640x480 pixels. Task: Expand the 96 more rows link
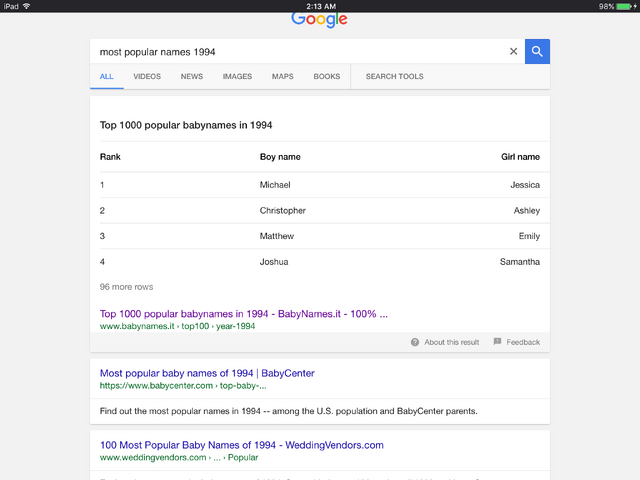point(126,287)
